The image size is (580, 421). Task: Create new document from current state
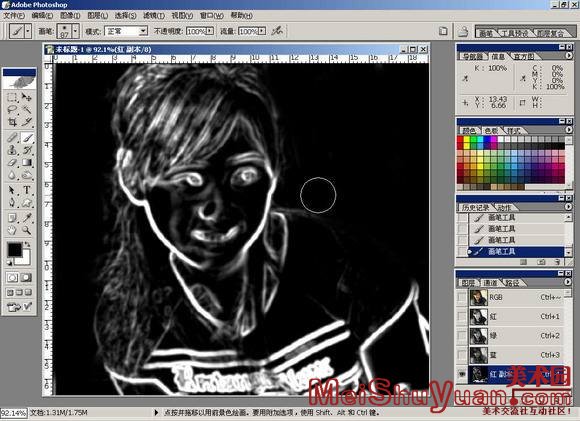pyautogui.click(x=523, y=262)
